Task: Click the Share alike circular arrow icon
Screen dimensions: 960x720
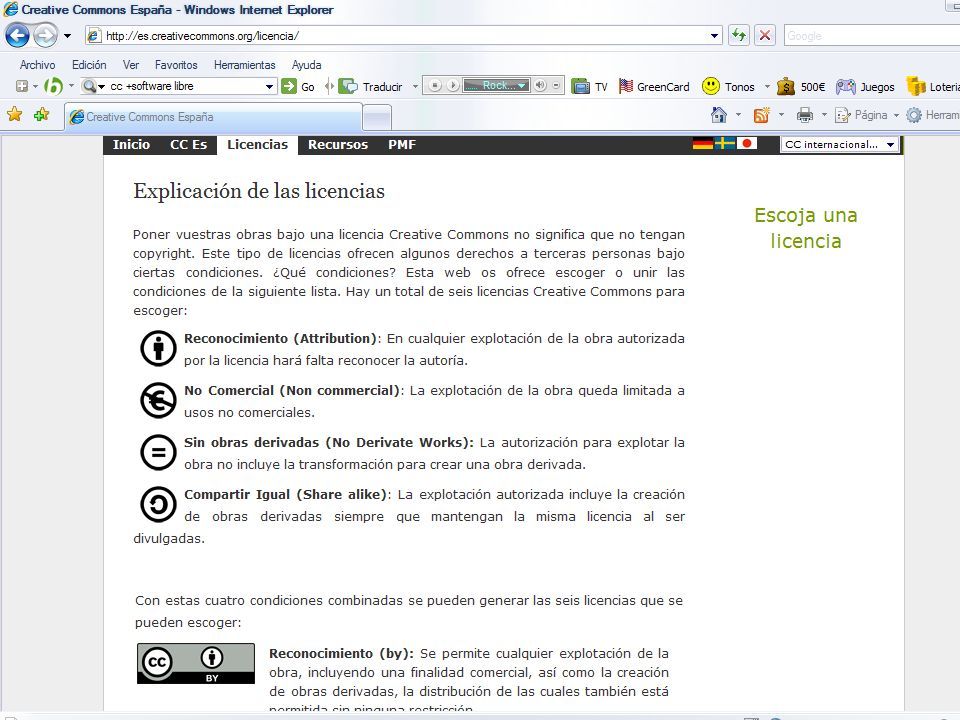Action: (x=158, y=504)
